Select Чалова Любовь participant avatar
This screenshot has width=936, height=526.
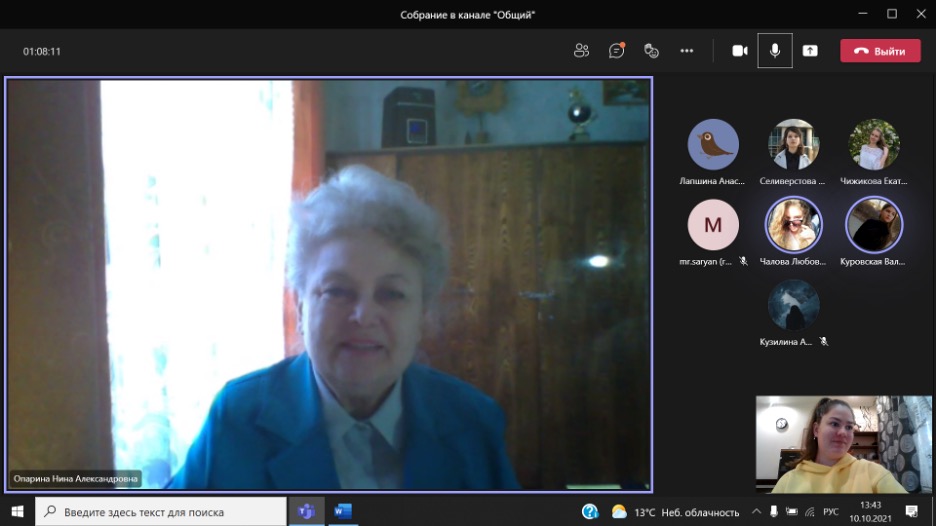[x=793, y=225]
